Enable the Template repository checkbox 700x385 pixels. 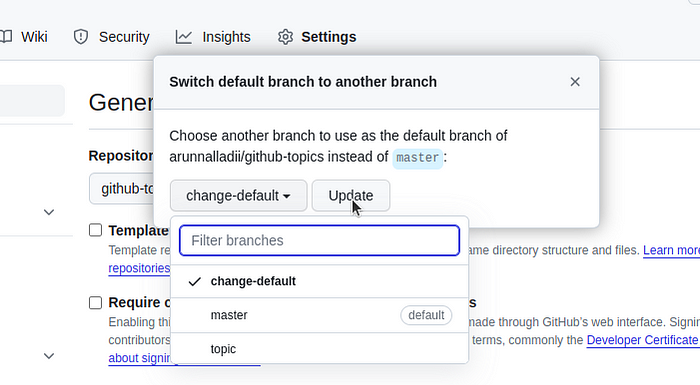click(x=95, y=230)
